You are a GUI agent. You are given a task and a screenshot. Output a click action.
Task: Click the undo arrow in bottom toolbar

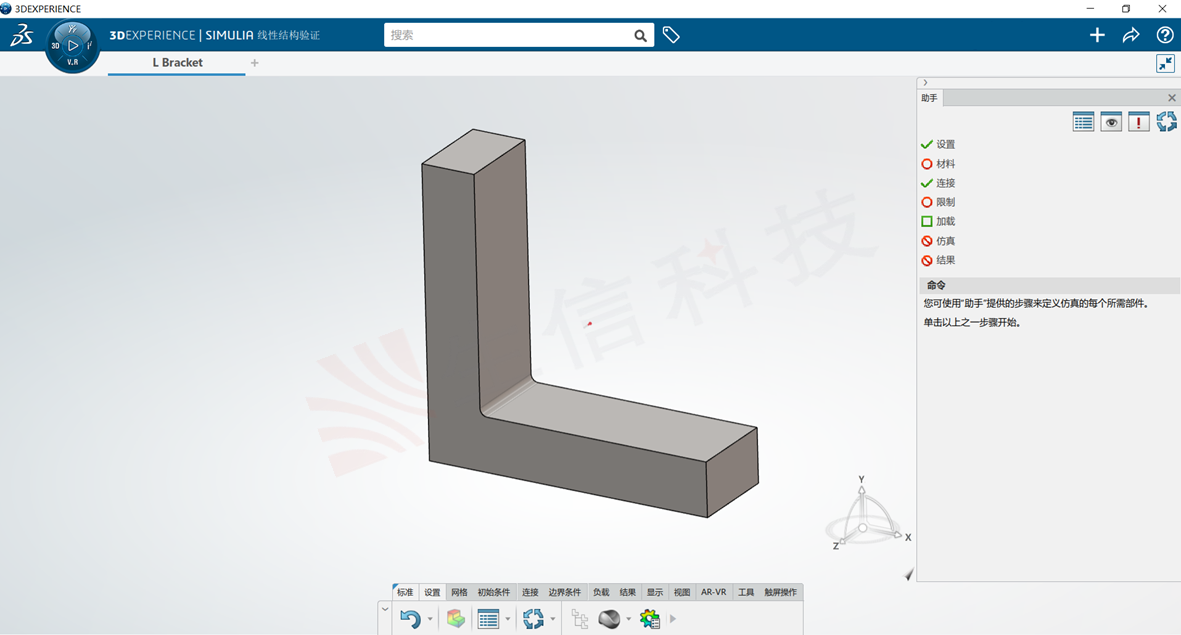(410, 619)
